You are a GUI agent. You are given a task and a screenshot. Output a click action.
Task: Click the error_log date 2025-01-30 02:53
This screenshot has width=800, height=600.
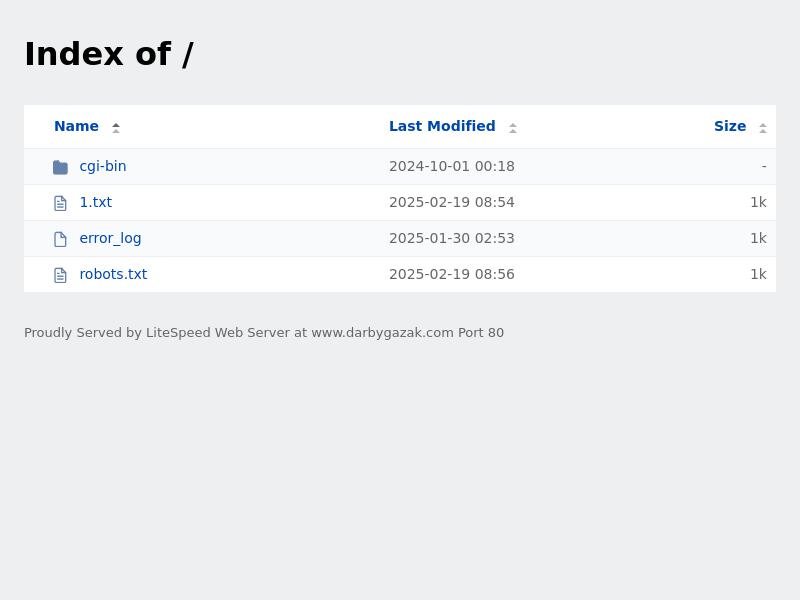[x=452, y=238]
